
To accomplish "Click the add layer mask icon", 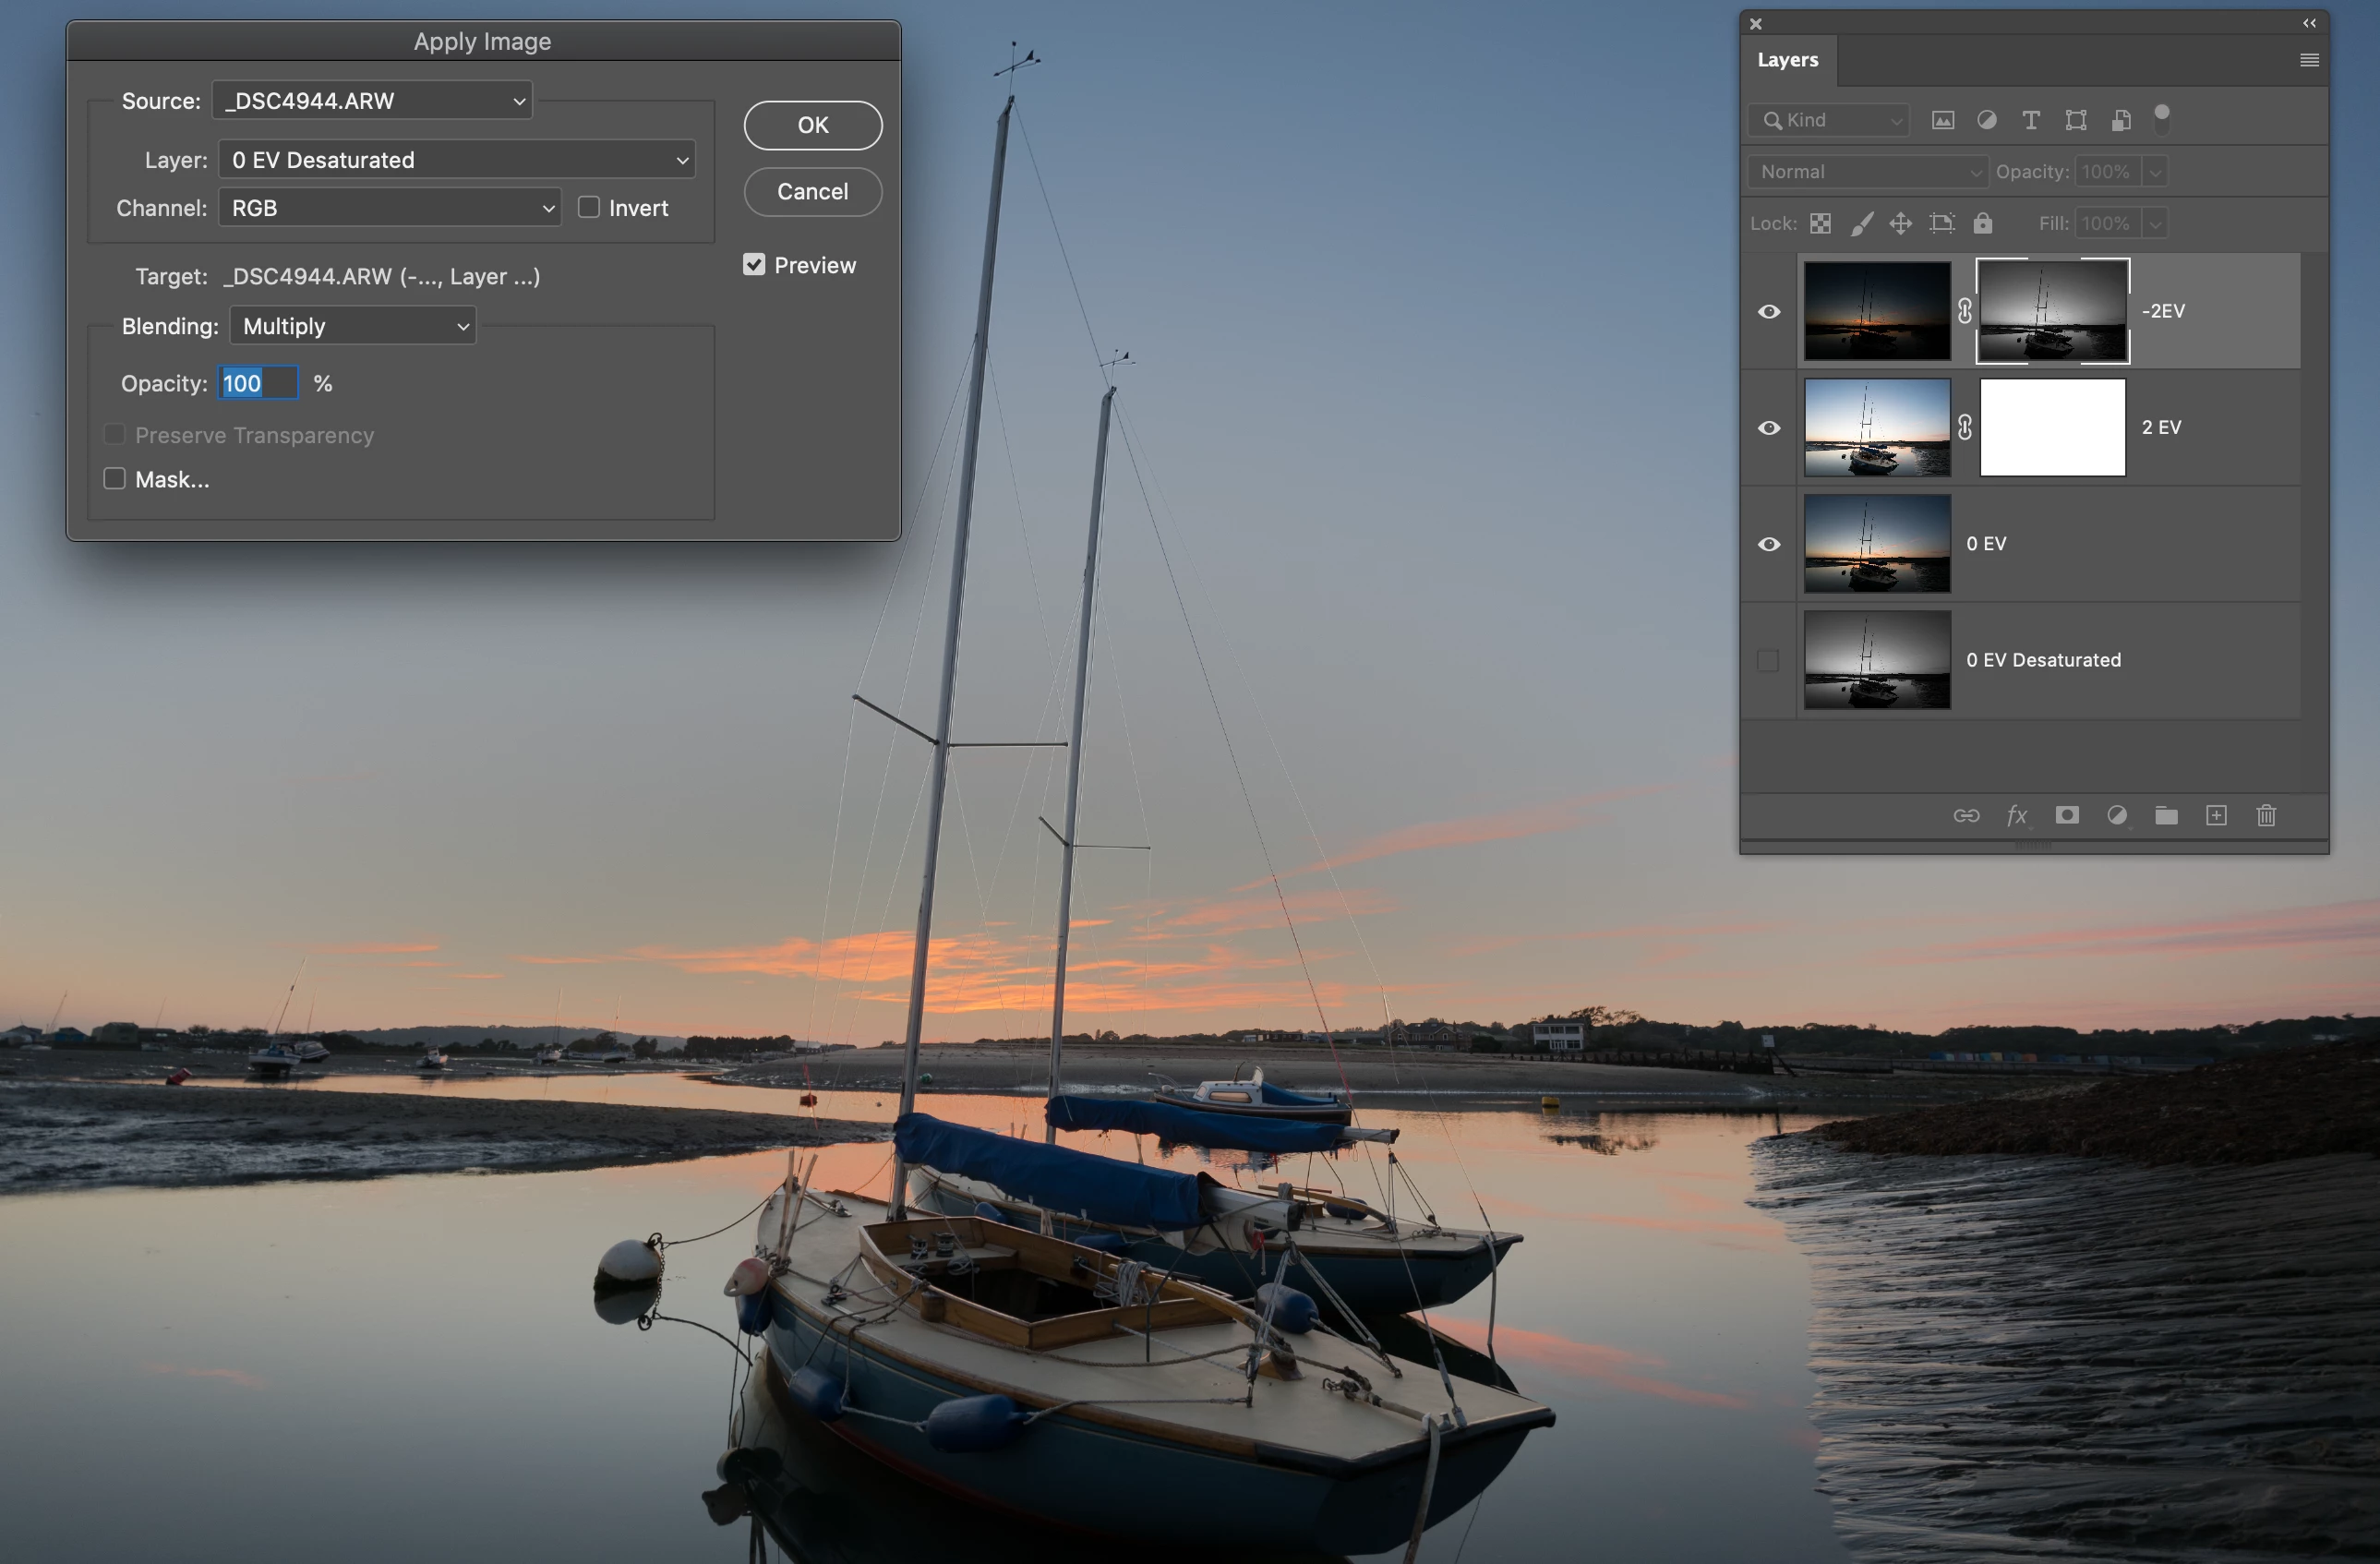I will pyautogui.click(x=2067, y=815).
